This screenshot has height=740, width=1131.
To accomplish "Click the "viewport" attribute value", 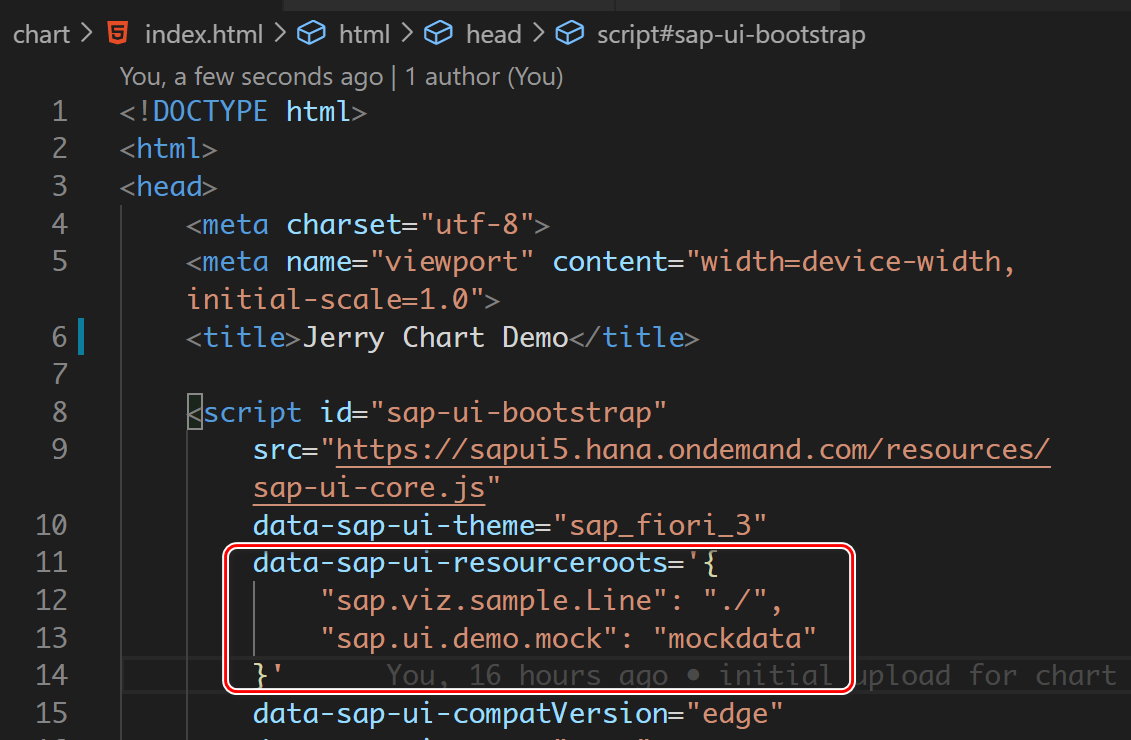I will [452, 262].
